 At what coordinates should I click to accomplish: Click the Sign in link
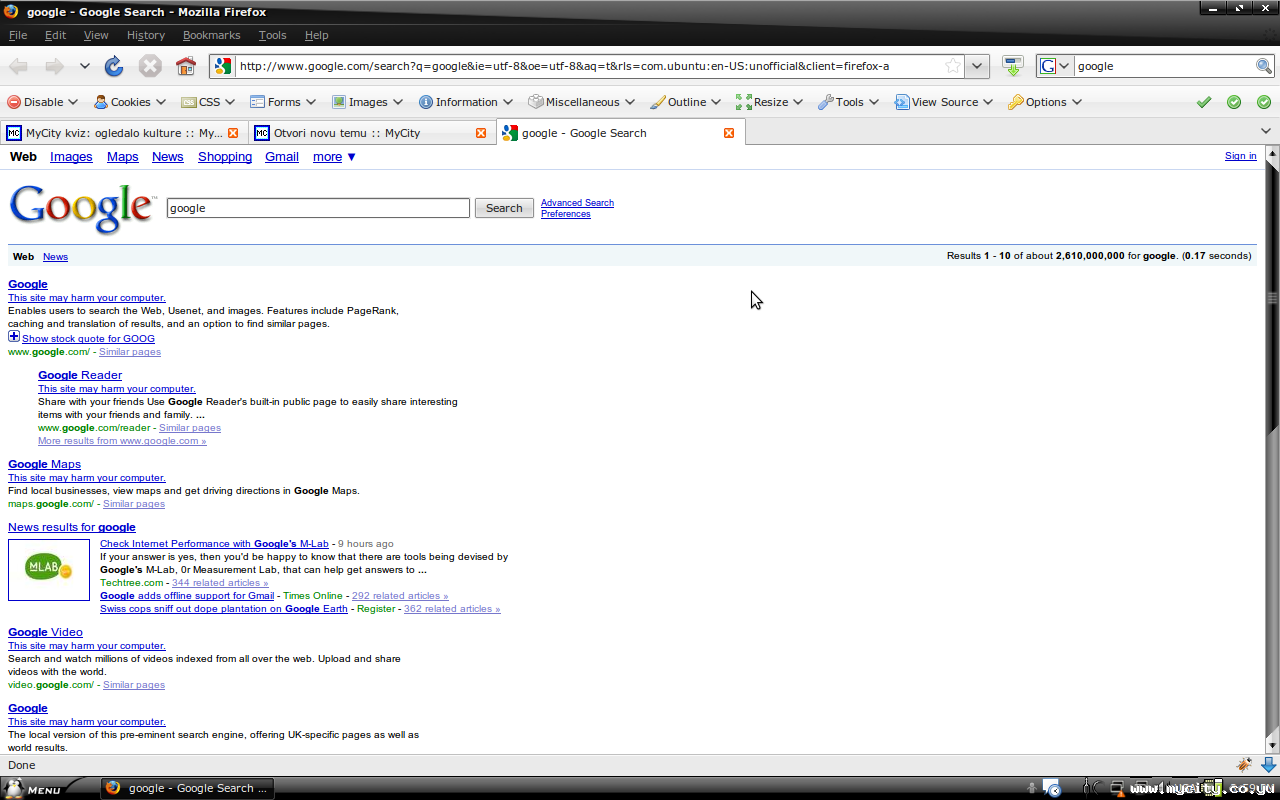point(1241,156)
